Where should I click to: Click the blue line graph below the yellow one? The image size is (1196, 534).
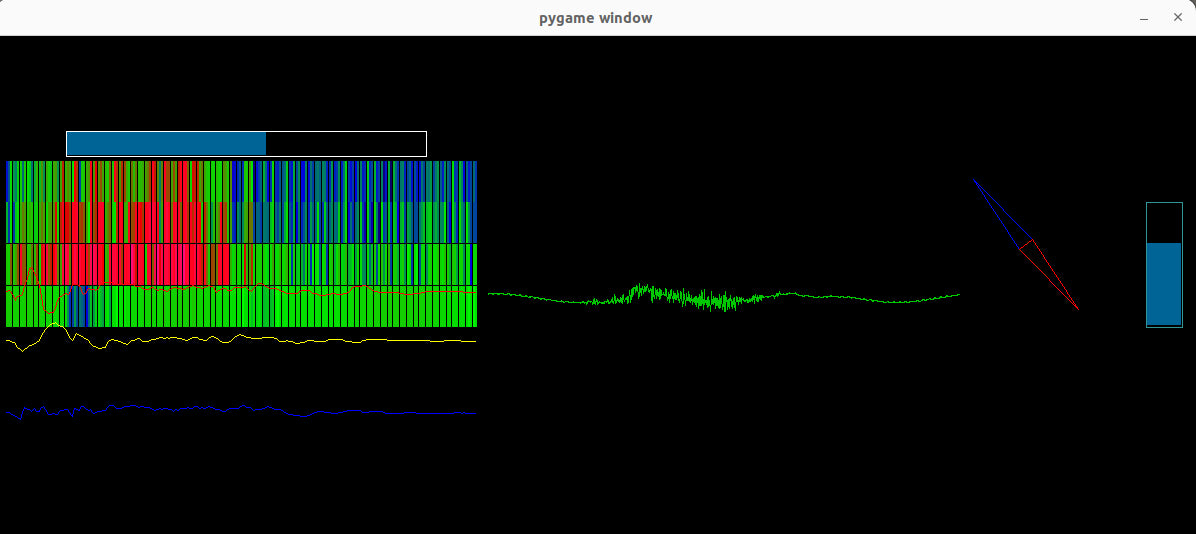pyautogui.click(x=240, y=409)
